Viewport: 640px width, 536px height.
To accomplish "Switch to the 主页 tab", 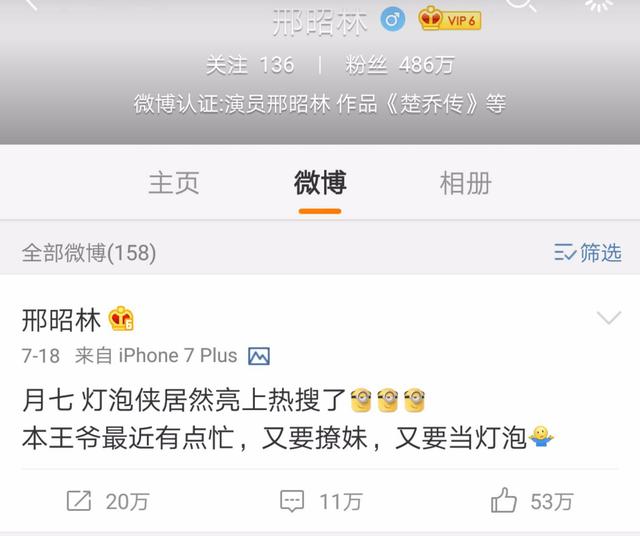I will pyautogui.click(x=174, y=183).
